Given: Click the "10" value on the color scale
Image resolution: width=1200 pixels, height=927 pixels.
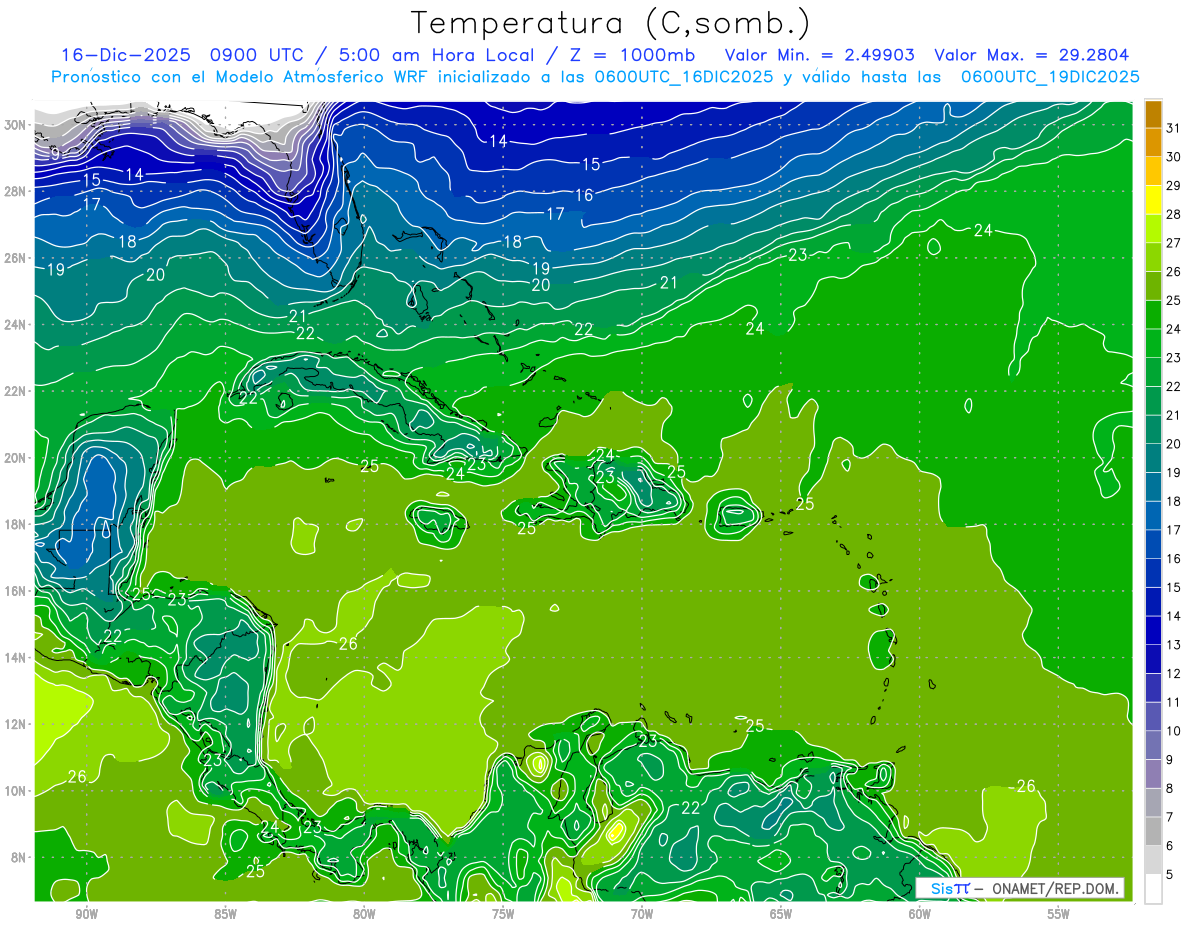Looking at the screenshot, I should click(1174, 731).
